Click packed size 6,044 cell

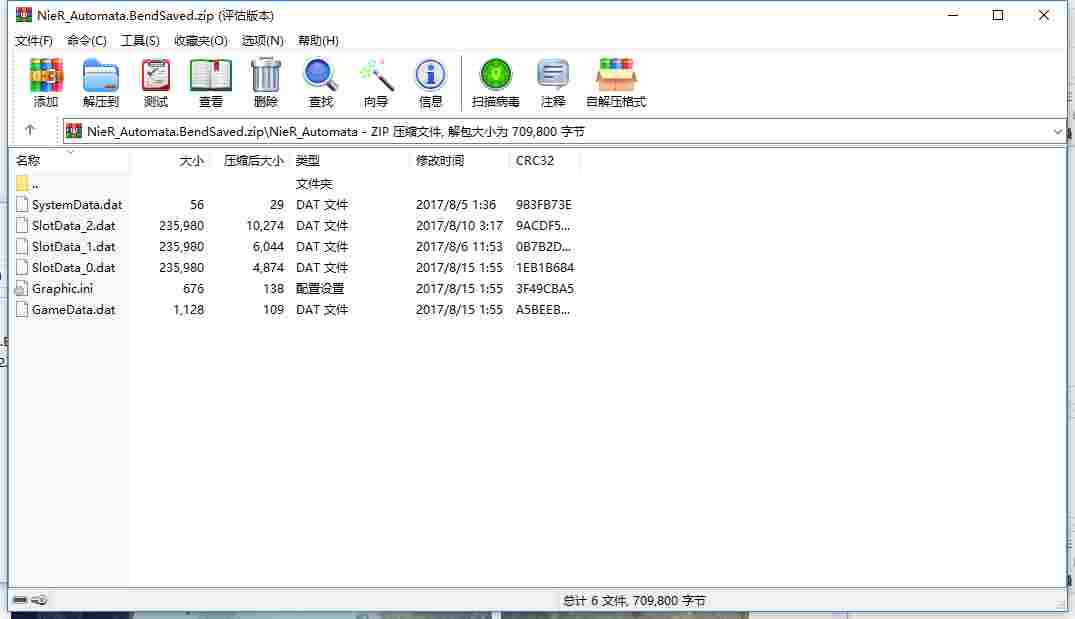[x=267, y=246]
